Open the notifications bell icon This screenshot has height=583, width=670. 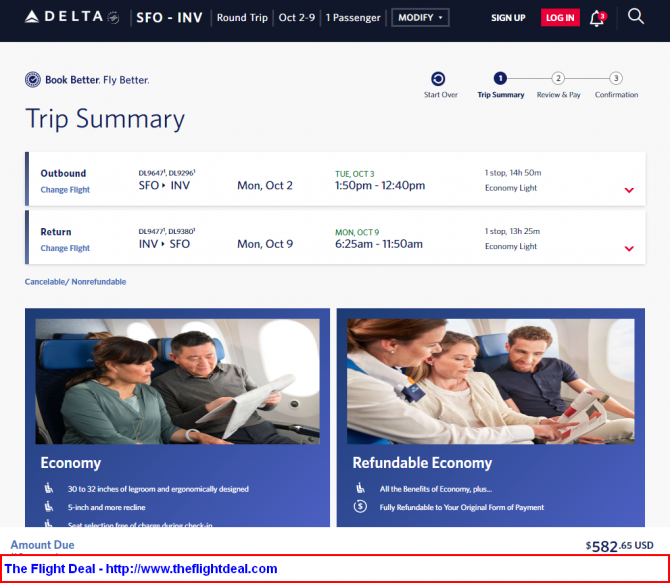click(x=597, y=18)
